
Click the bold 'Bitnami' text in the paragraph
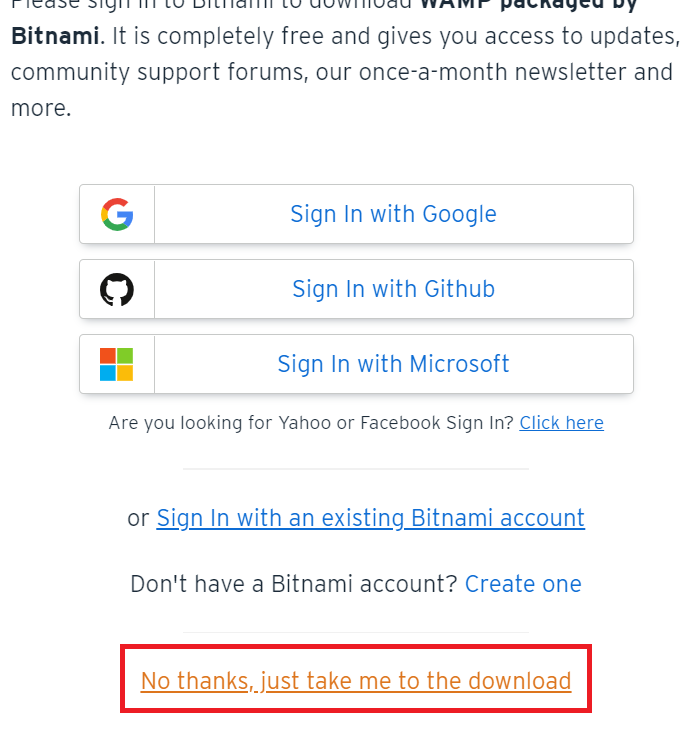[54, 37]
